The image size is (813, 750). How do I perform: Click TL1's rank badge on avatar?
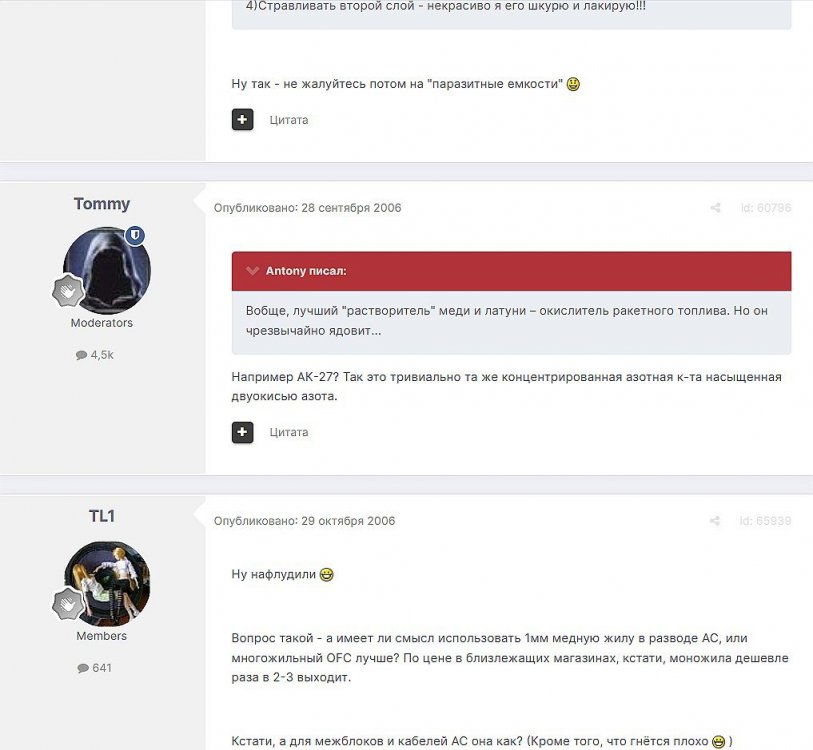tap(68, 604)
